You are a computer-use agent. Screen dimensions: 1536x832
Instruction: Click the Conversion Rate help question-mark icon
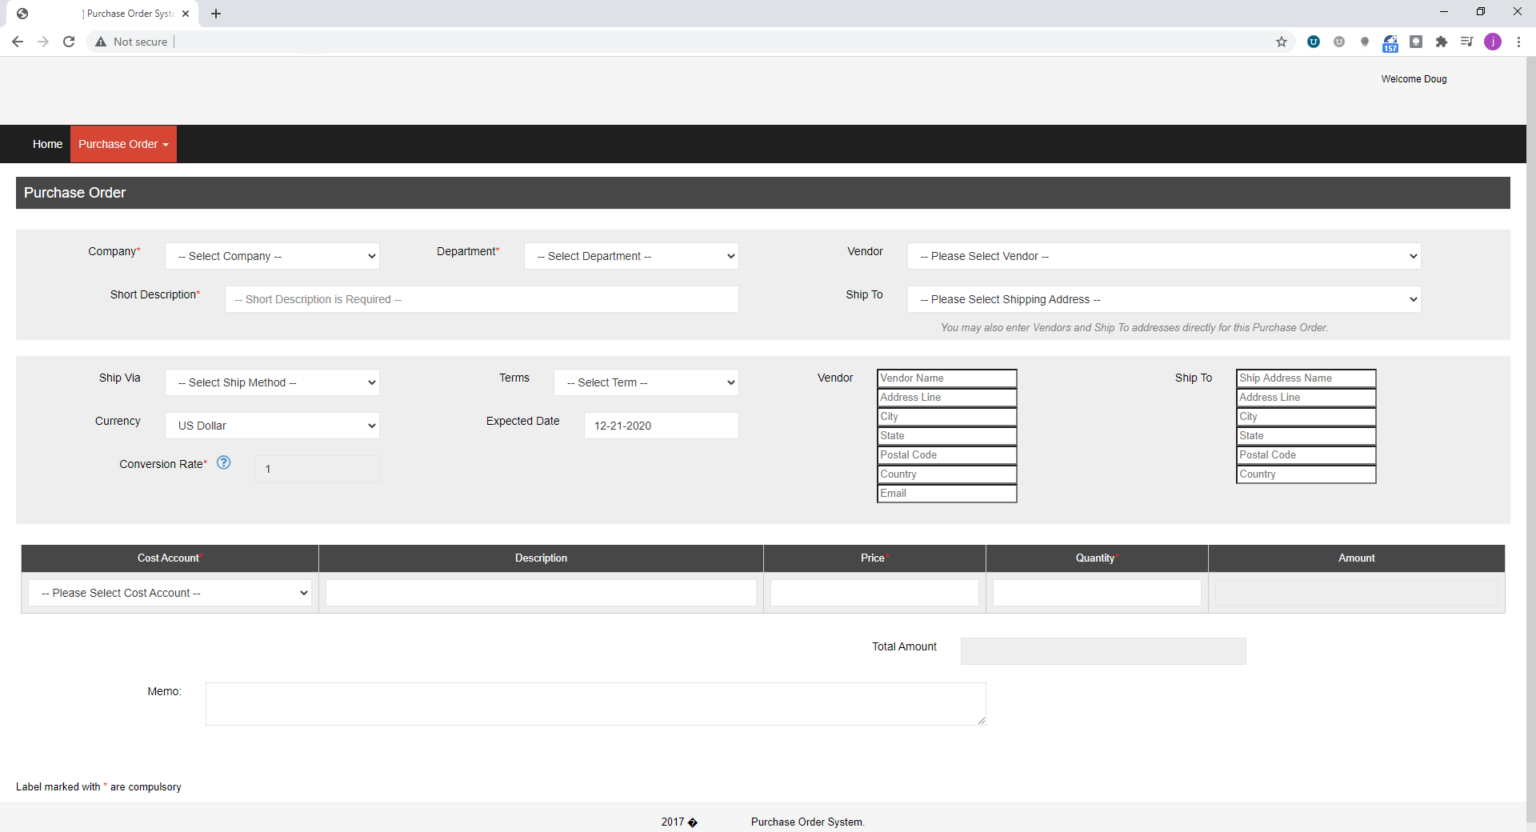coord(224,462)
